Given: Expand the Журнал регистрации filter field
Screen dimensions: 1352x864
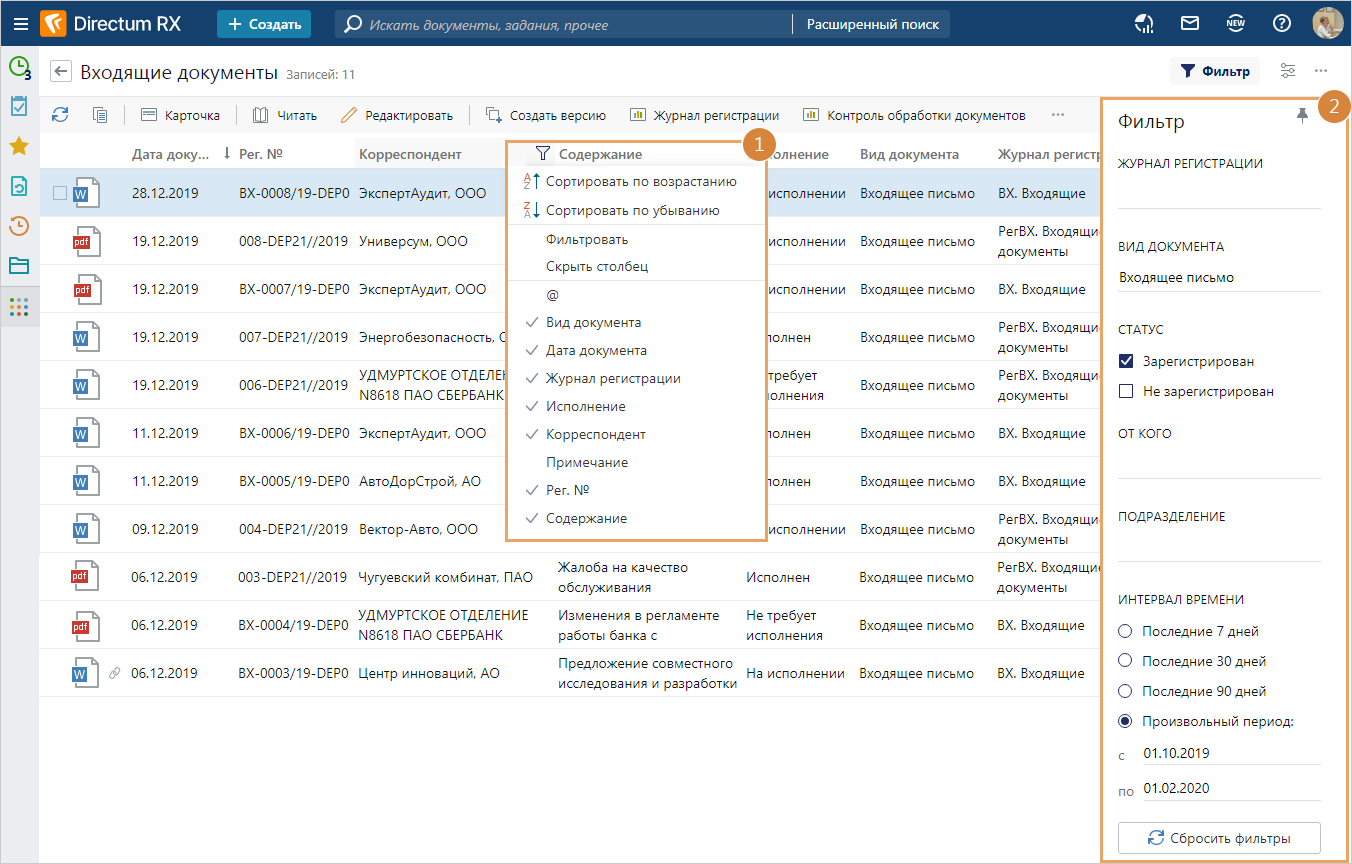Looking at the screenshot, I should point(1218,195).
